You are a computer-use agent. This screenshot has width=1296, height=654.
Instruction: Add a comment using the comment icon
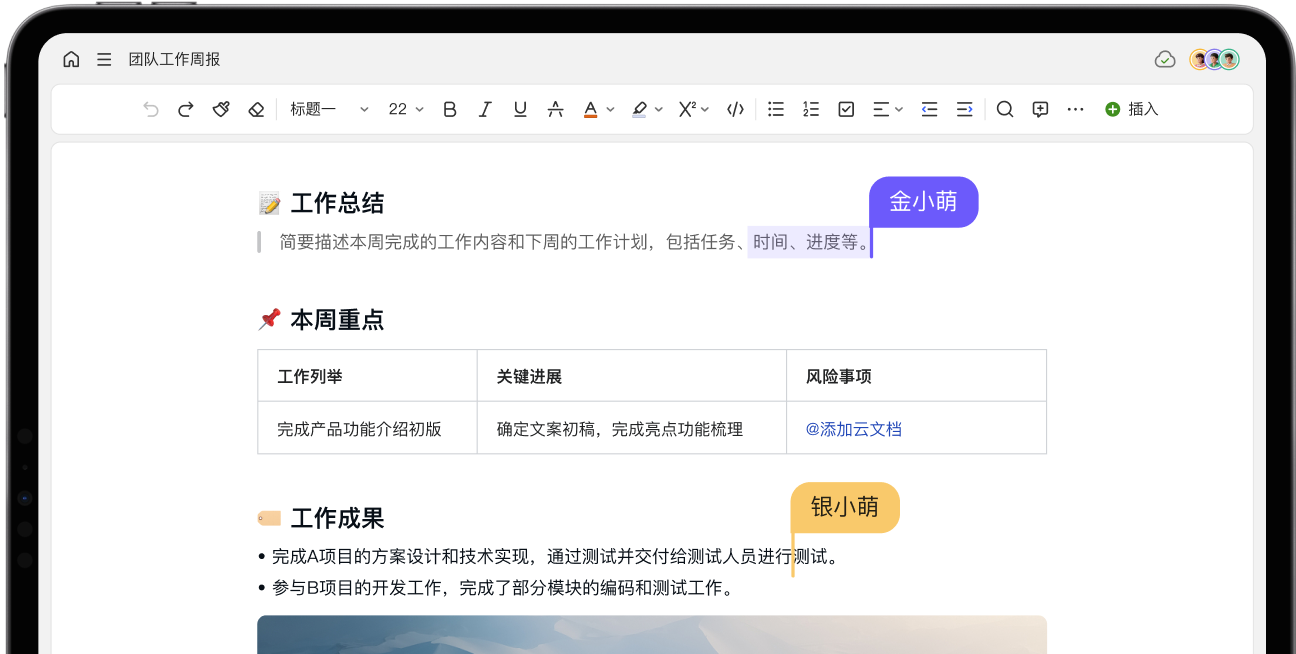1040,110
